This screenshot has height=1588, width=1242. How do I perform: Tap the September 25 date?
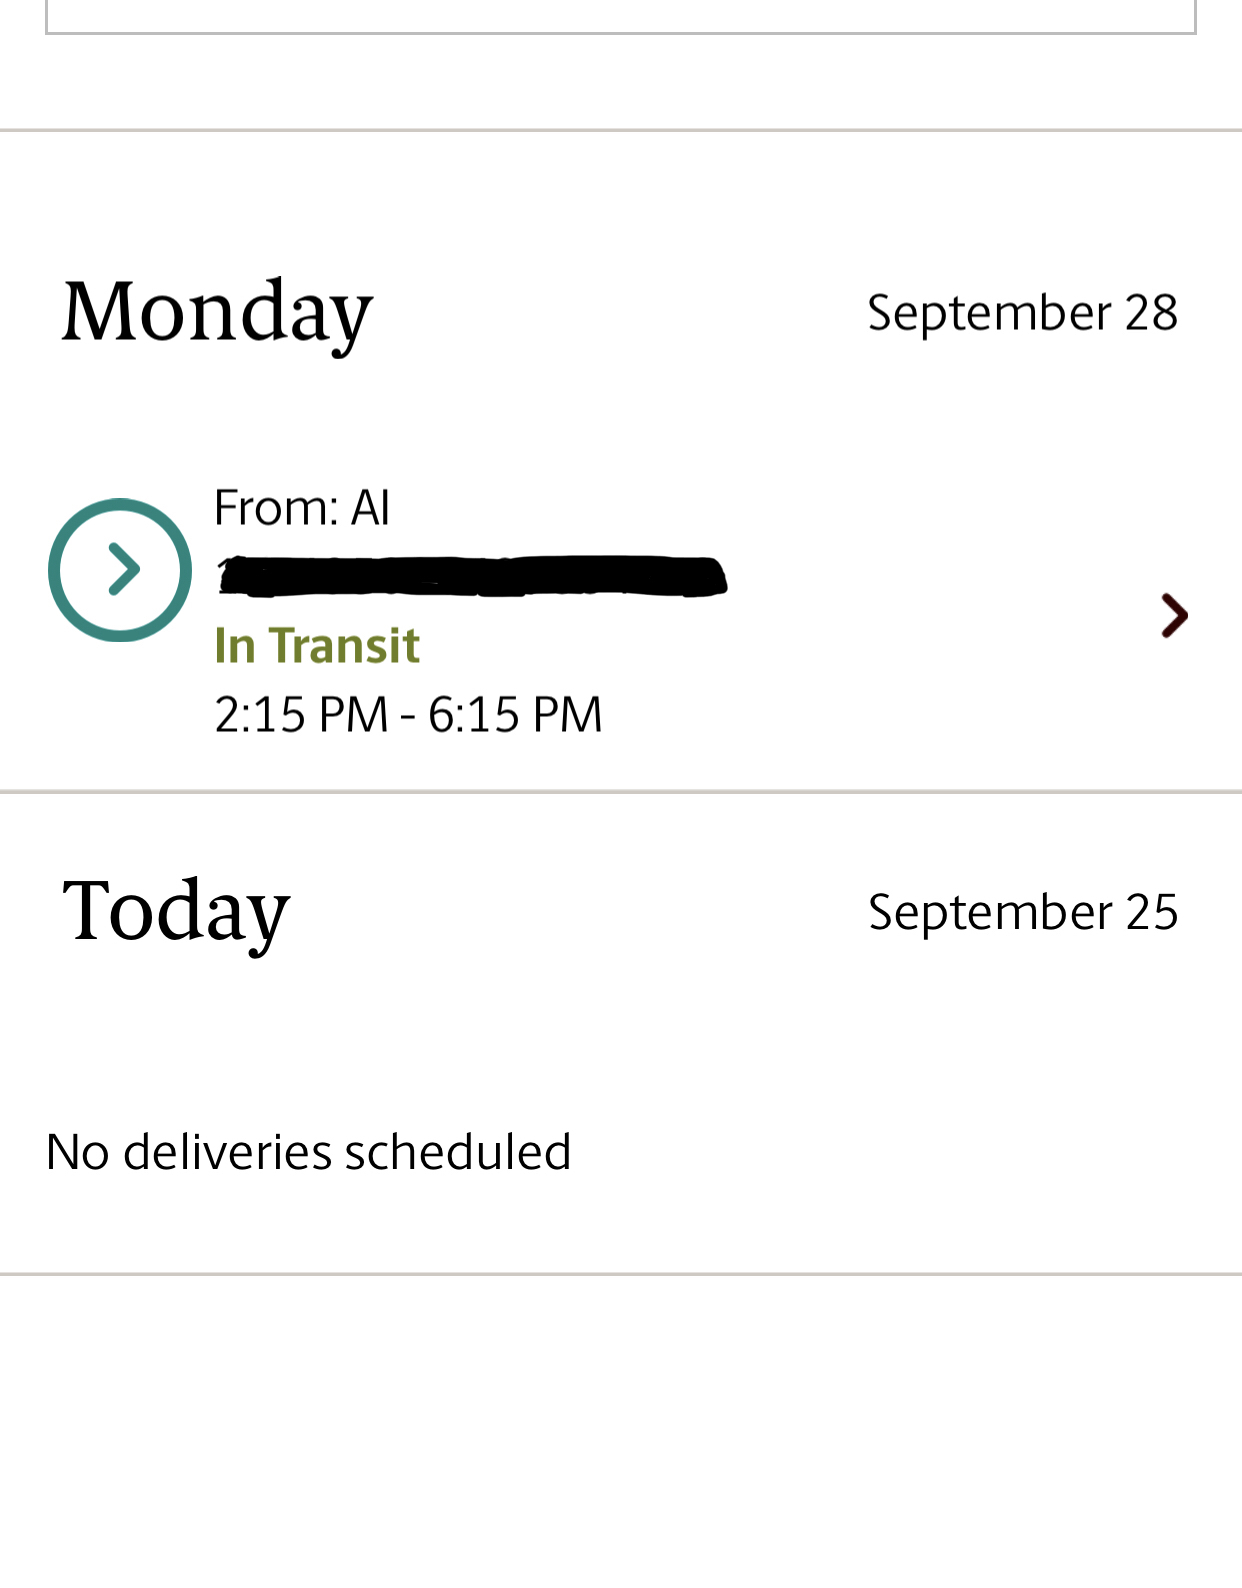(1022, 912)
